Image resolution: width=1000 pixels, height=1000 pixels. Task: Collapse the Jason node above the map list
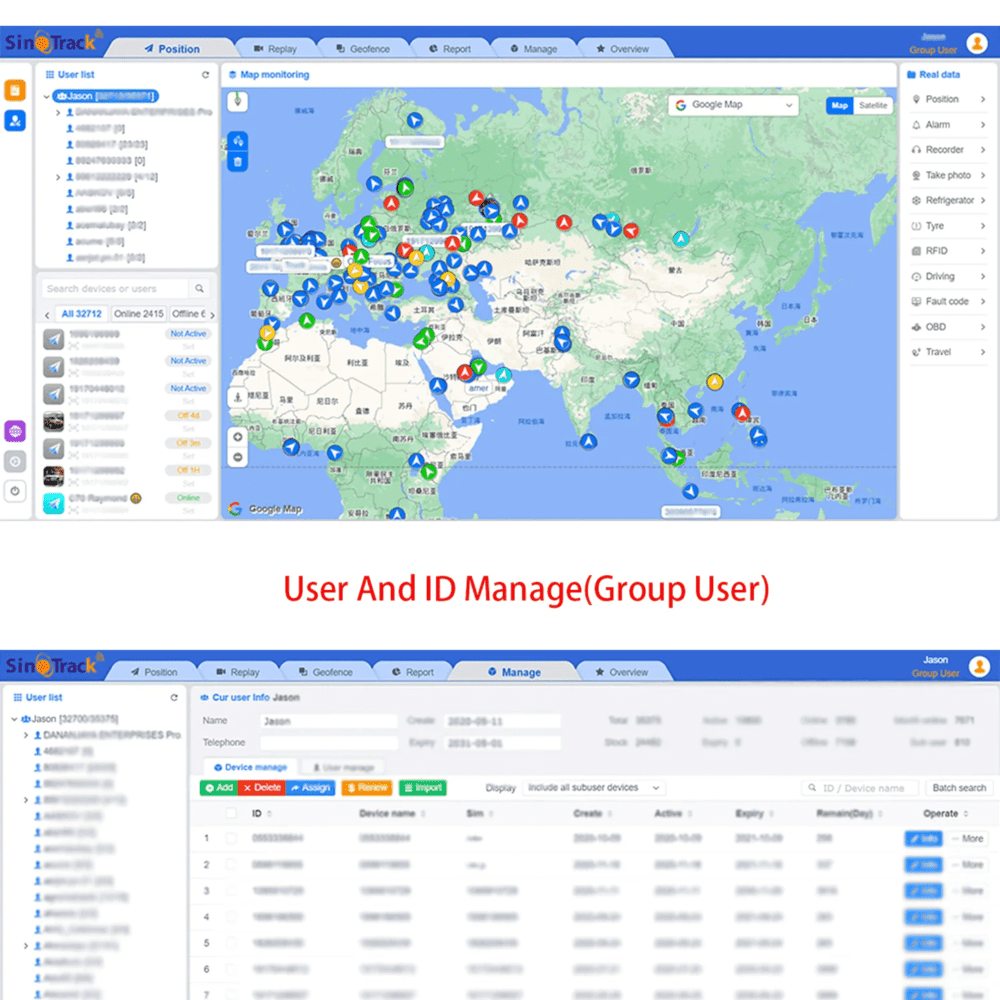[x=47, y=96]
